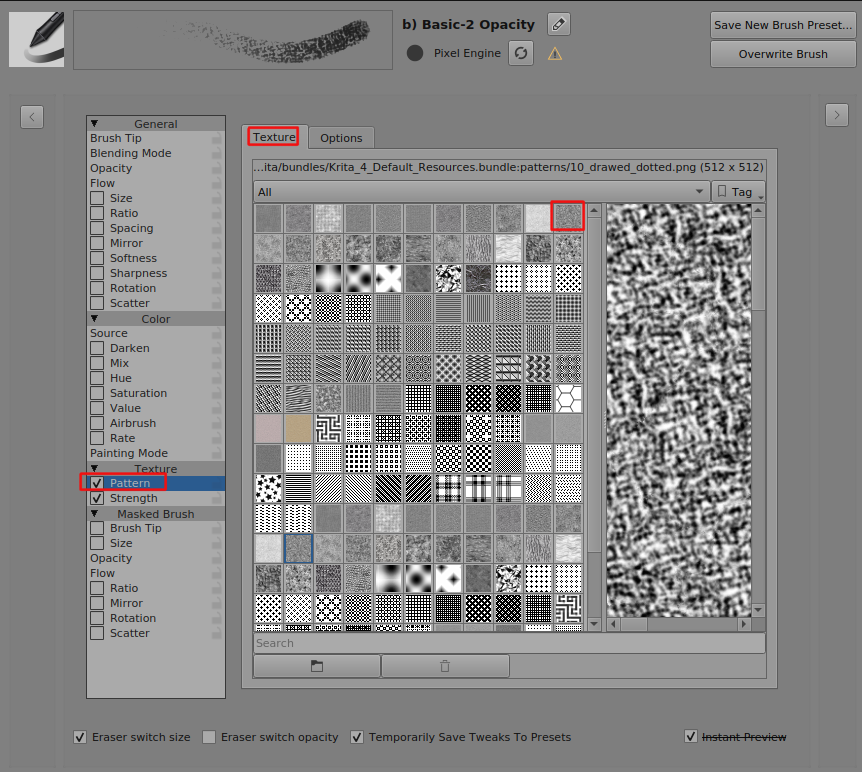Image resolution: width=862 pixels, height=772 pixels.
Task: Collapse the left panel arrow button
Action: coord(32,116)
